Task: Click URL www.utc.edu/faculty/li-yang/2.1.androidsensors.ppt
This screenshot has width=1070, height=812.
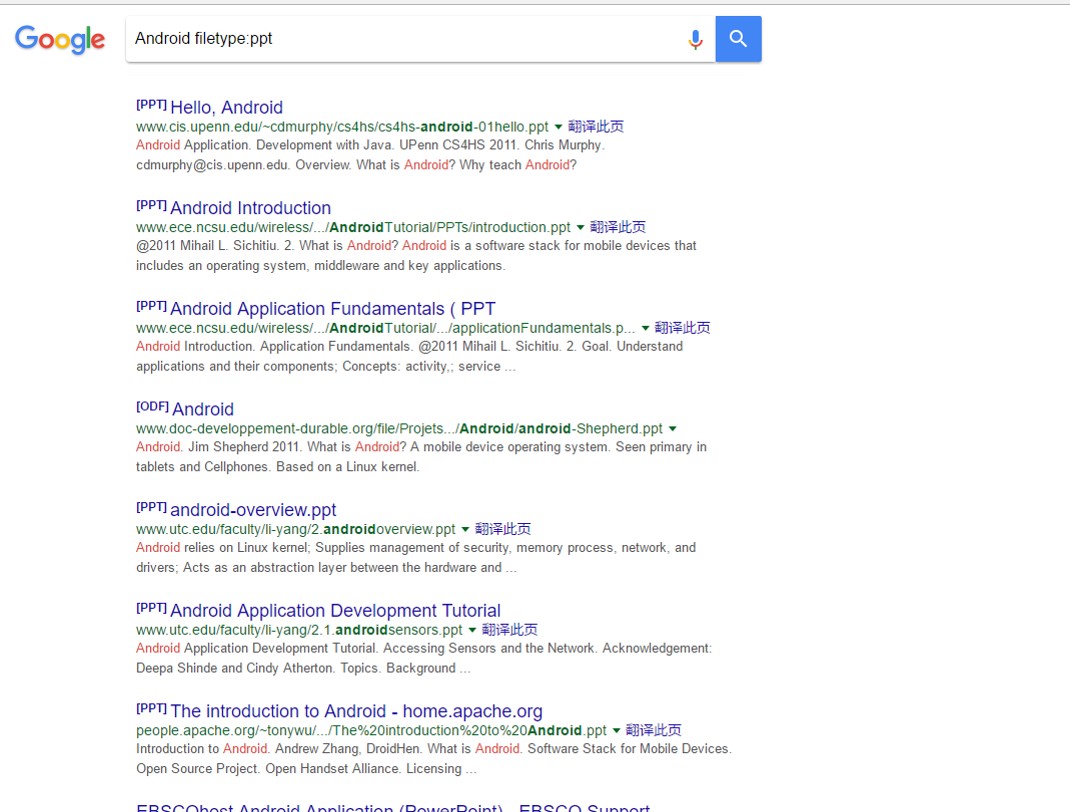Action: (x=299, y=630)
